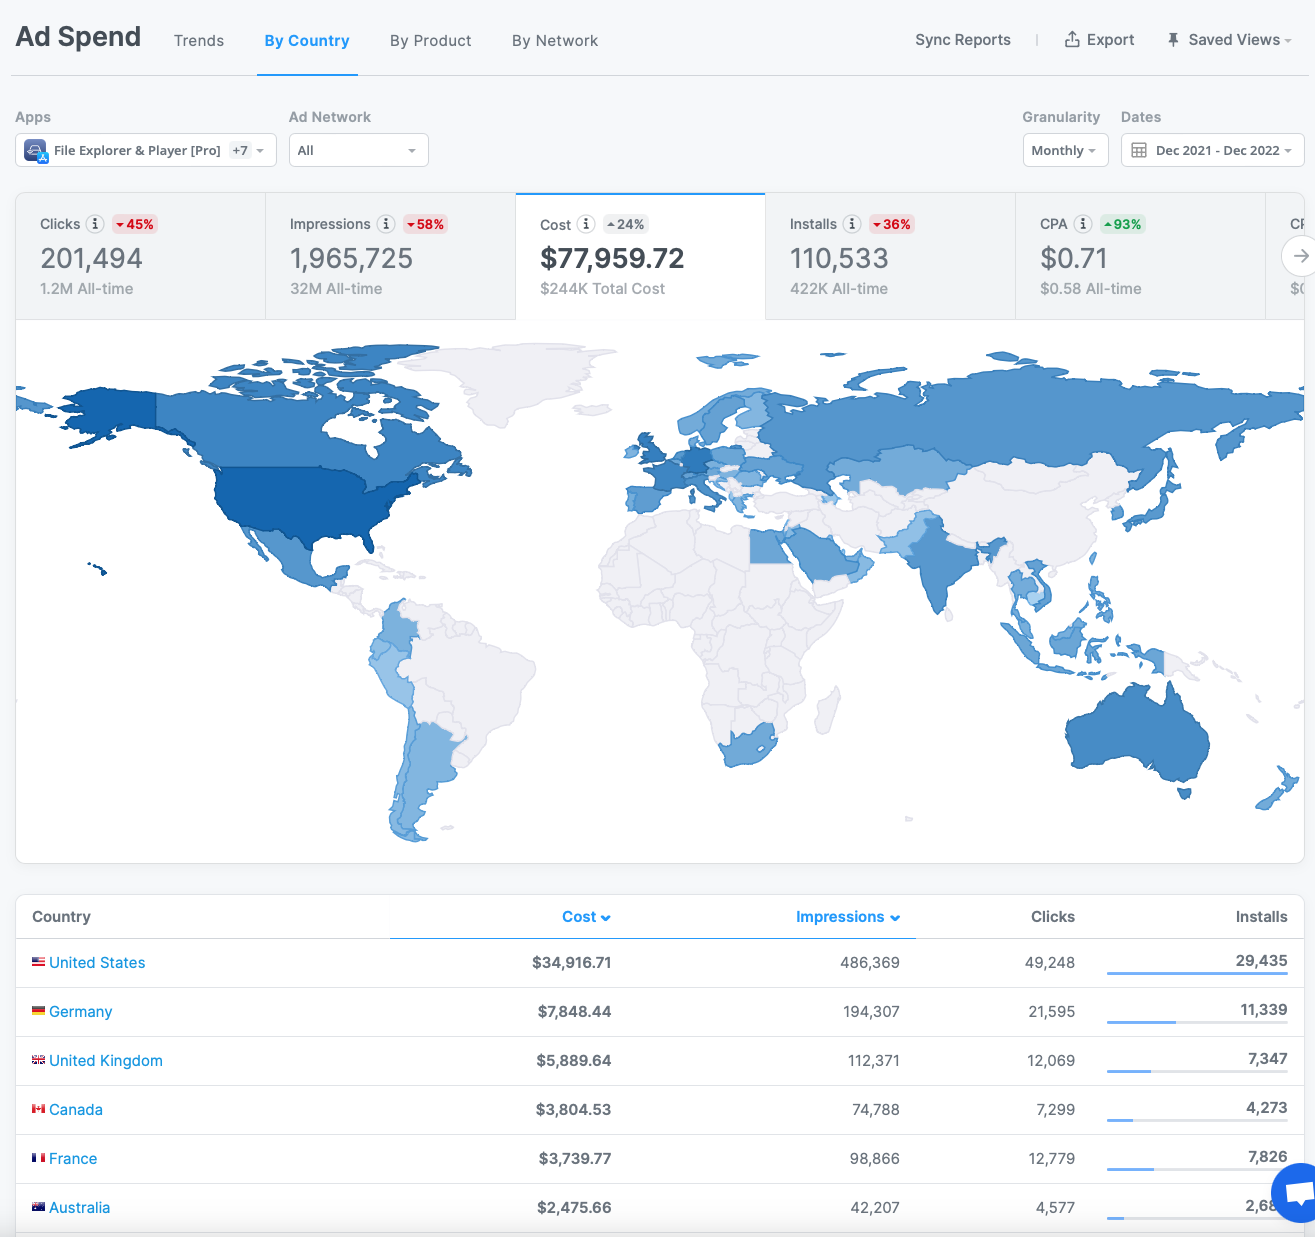Screen dimensions: 1315x1237
Task: Click Sync Reports link
Action: pyautogui.click(x=962, y=40)
